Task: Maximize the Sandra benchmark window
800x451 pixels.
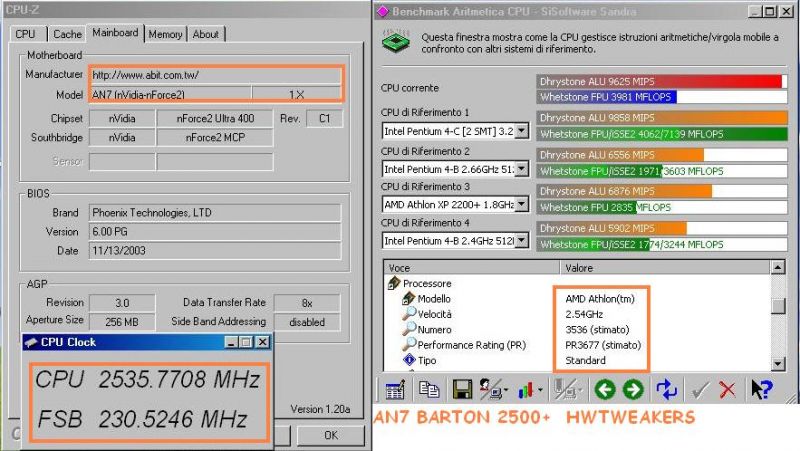Action: (x=770, y=11)
